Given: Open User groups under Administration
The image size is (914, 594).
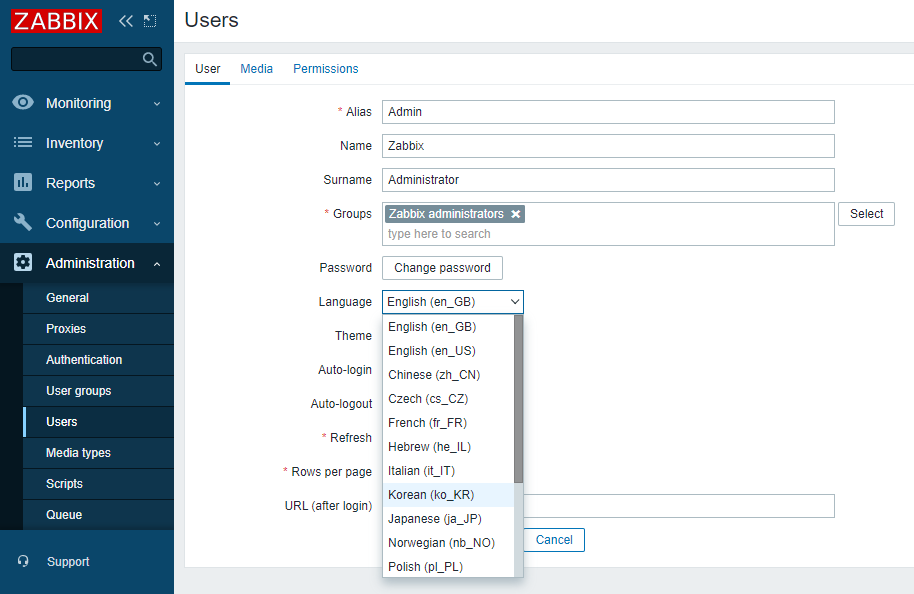Looking at the screenshot, I should [x=98, y=391].
